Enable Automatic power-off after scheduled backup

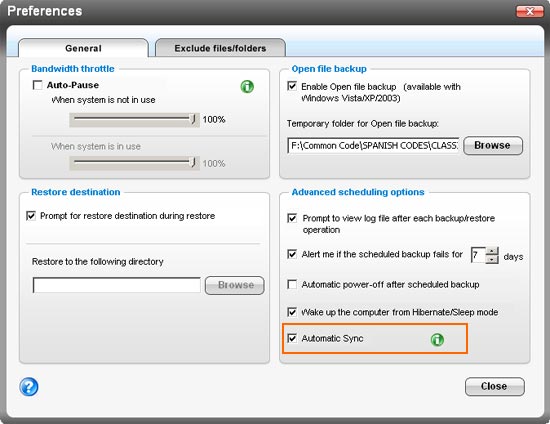[x=292, y=284]
